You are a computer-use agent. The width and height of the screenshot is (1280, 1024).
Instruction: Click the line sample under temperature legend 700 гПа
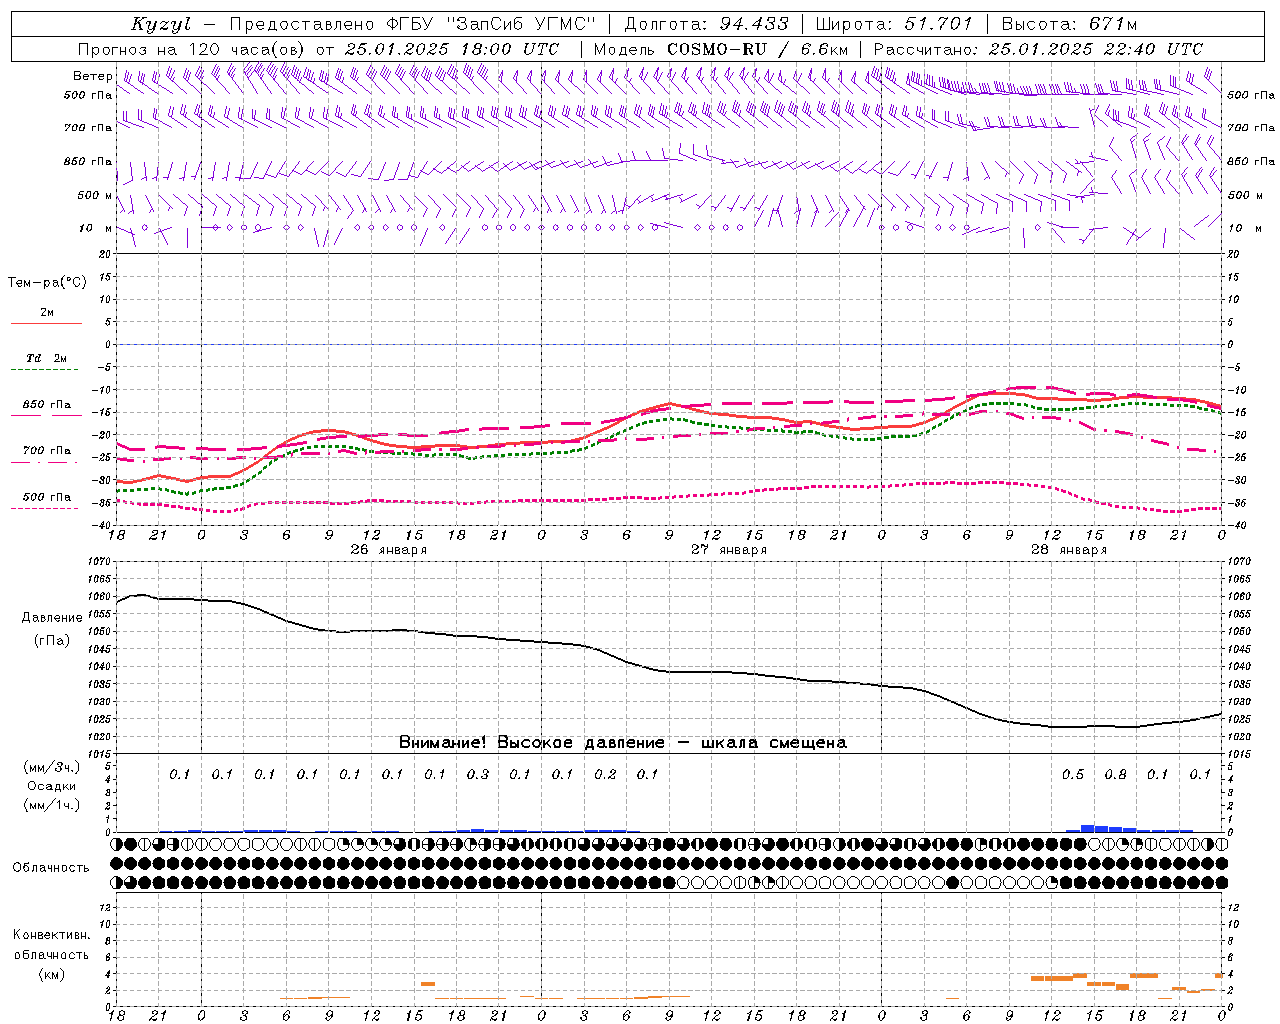[x=46, y=462]
